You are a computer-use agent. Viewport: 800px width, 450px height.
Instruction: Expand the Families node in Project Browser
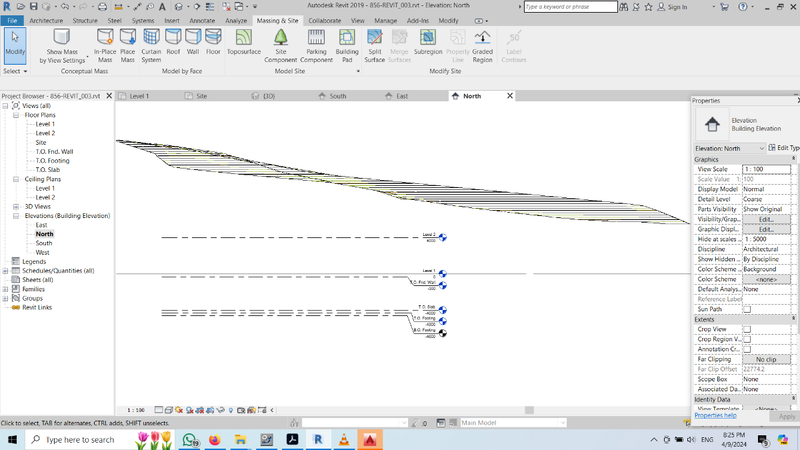(x=6, y=288)
